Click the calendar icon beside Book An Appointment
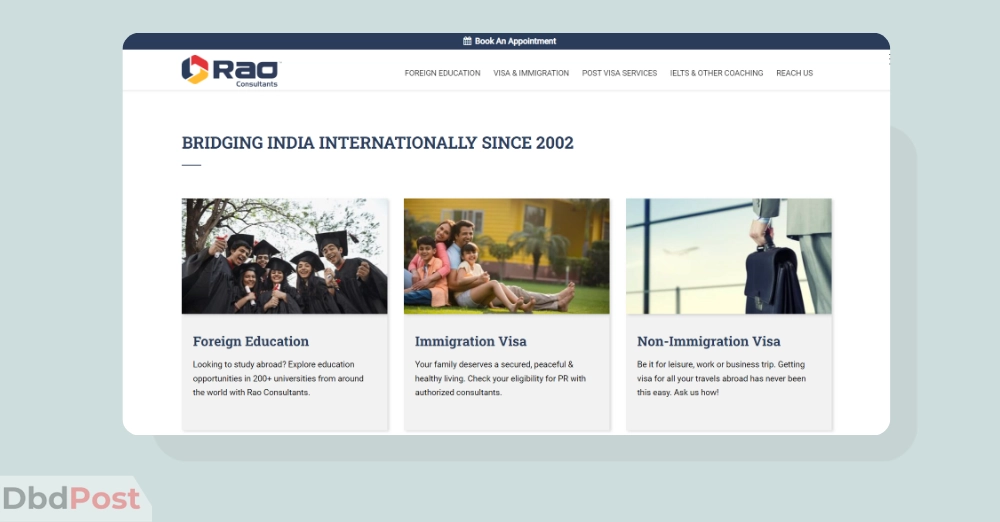Screen dimensions: 1000x522 [467, 41]
